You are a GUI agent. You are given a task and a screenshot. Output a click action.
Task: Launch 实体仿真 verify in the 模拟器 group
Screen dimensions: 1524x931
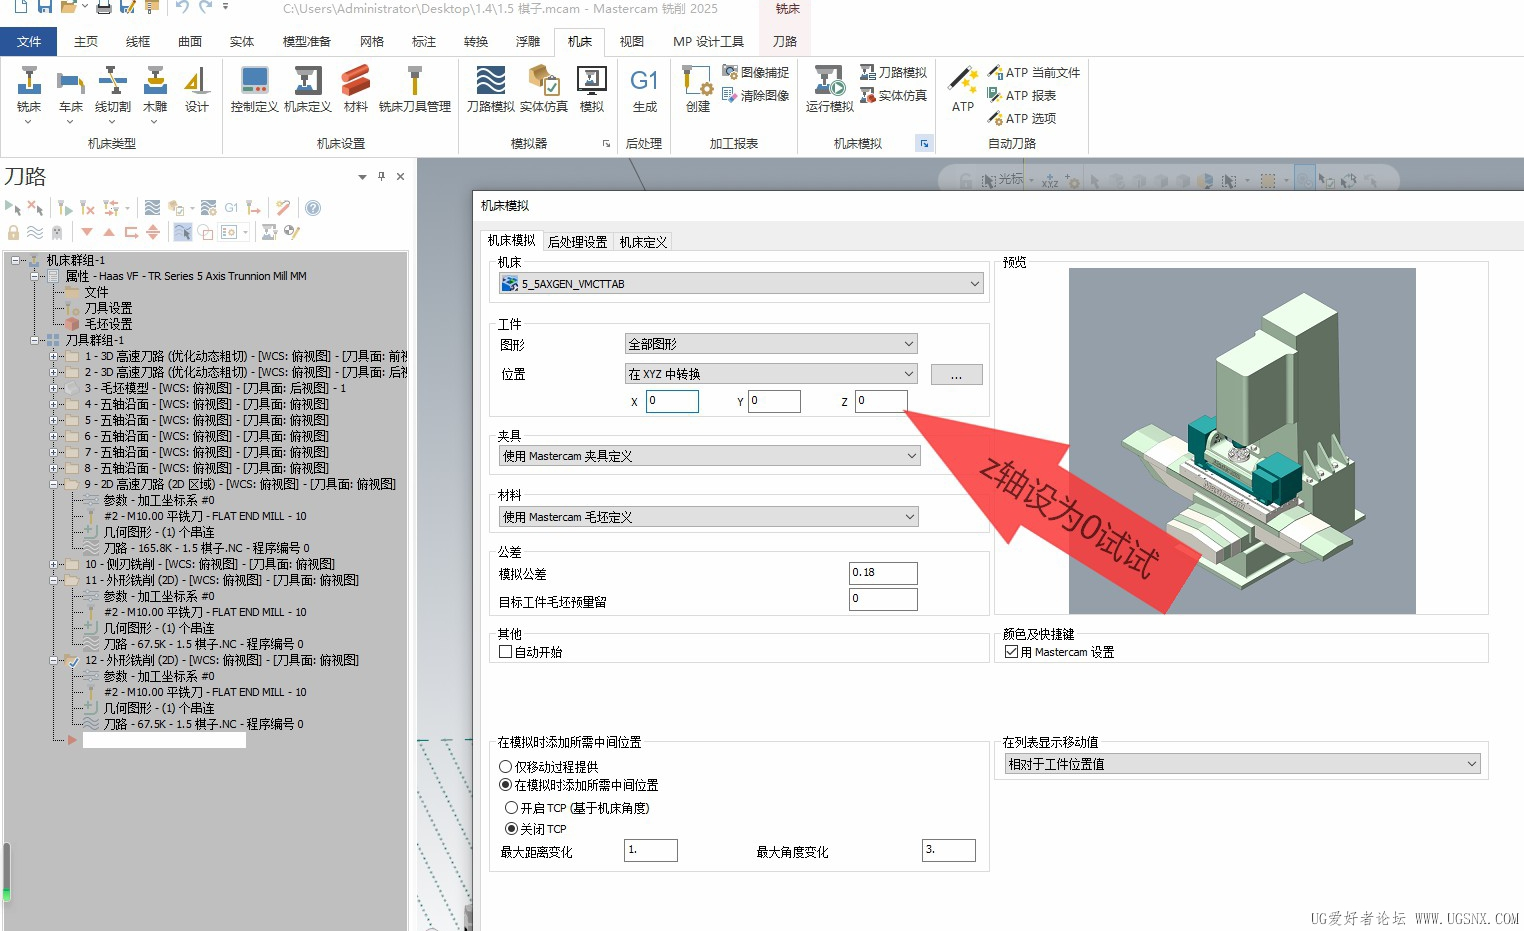[x=544, y=90]
